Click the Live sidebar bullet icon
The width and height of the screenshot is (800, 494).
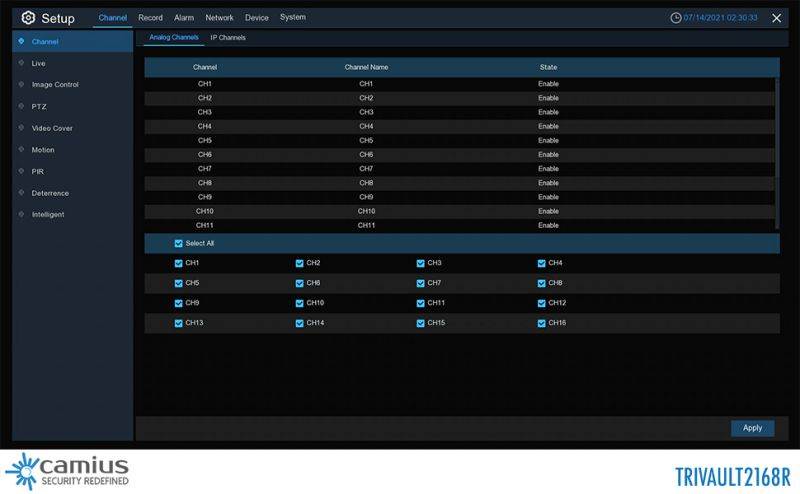21,63
